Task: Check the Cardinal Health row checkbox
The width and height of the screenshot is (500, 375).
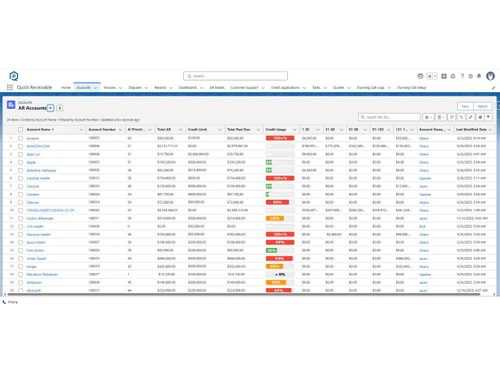Action: coord(21,178)
